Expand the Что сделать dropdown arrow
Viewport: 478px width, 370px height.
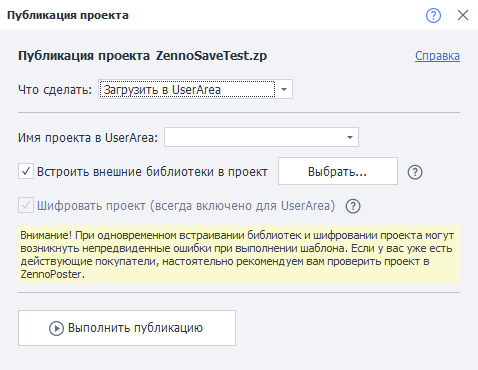pyautogui.click(x=284, y=89)
